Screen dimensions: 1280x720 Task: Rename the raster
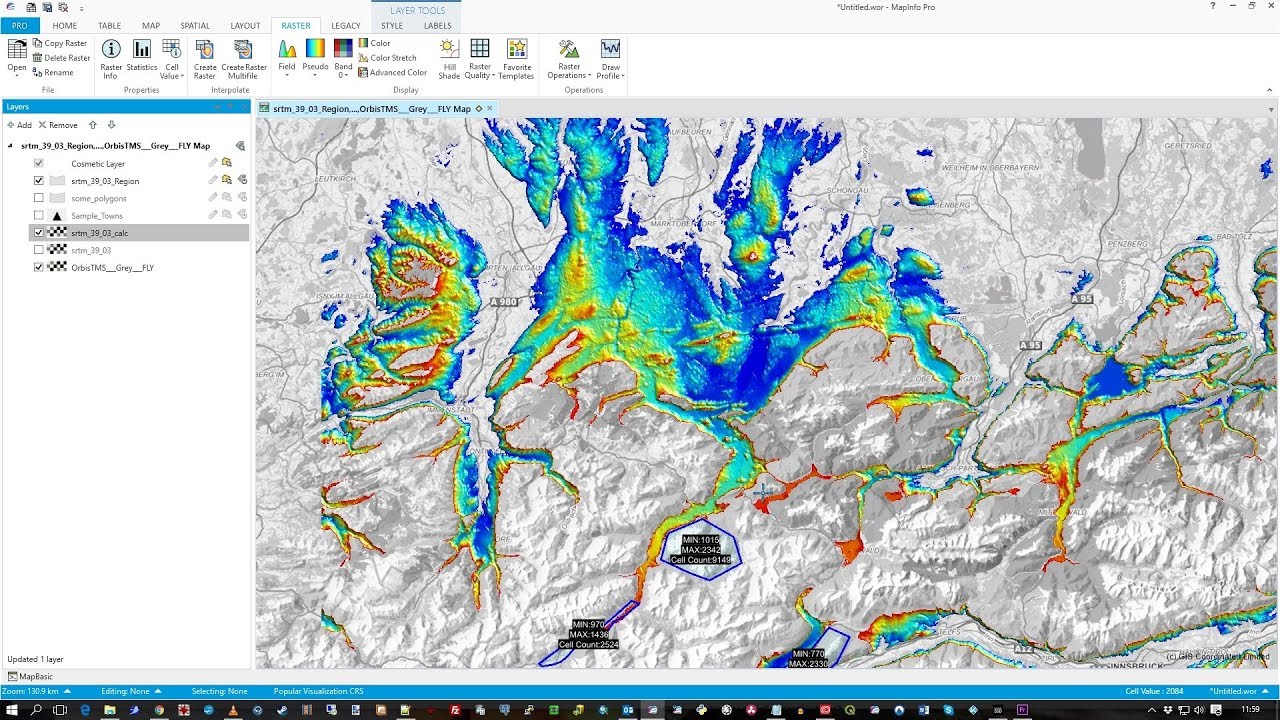coord(53,73)
